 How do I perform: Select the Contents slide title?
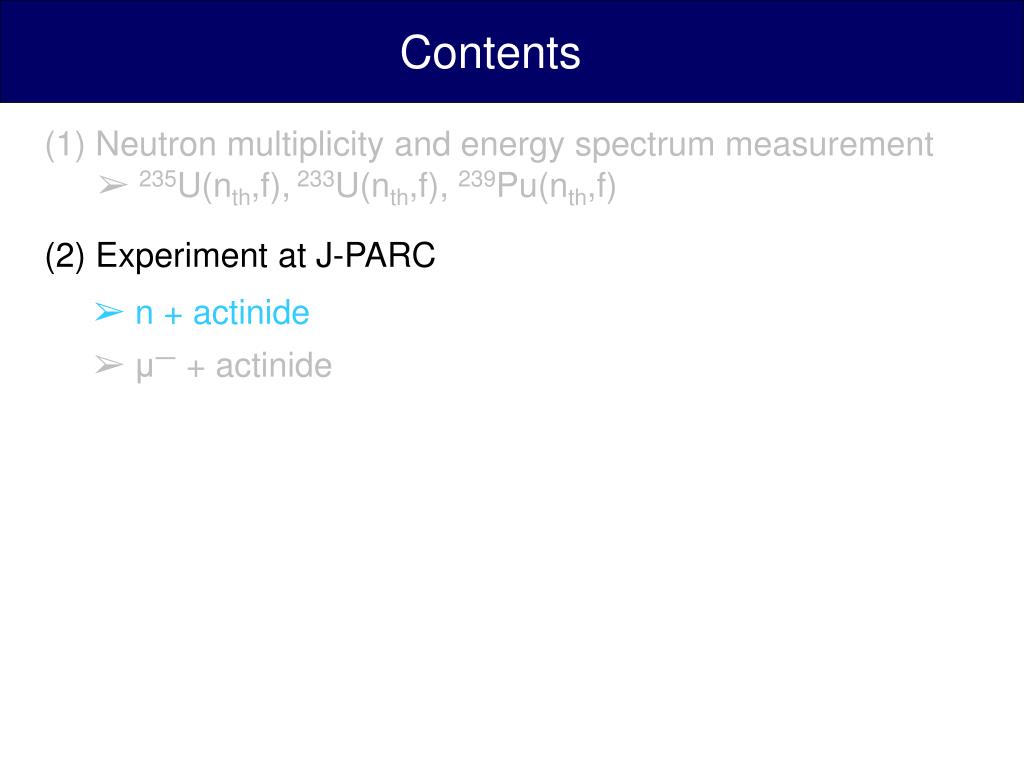coord(490,52)
